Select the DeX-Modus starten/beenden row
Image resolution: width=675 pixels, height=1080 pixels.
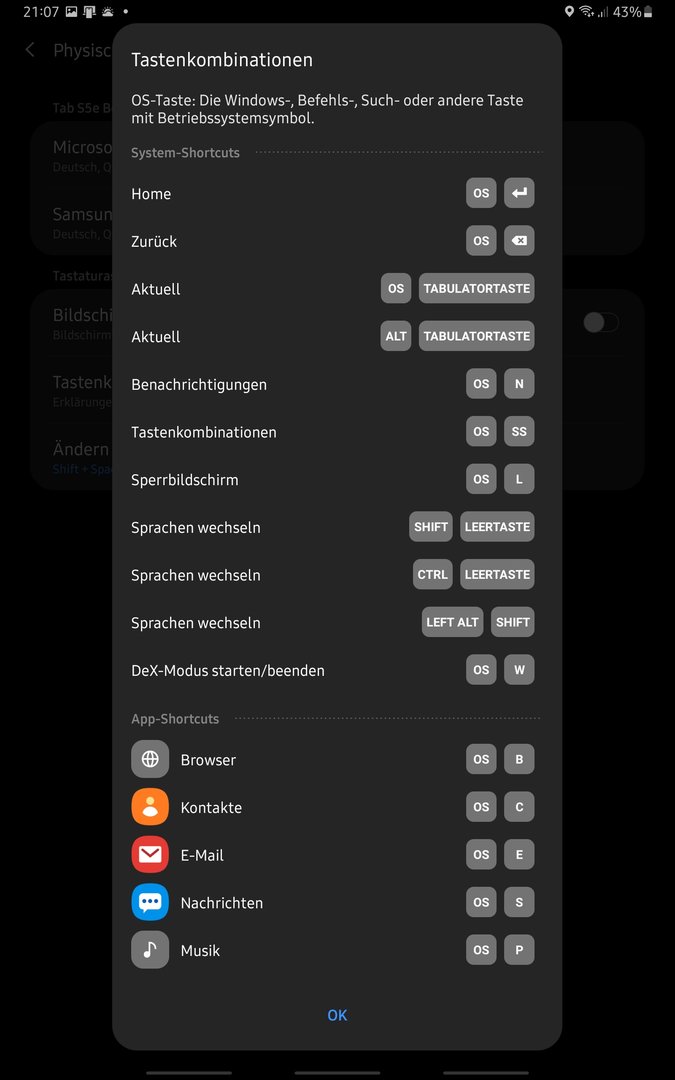tap(333, 670)
